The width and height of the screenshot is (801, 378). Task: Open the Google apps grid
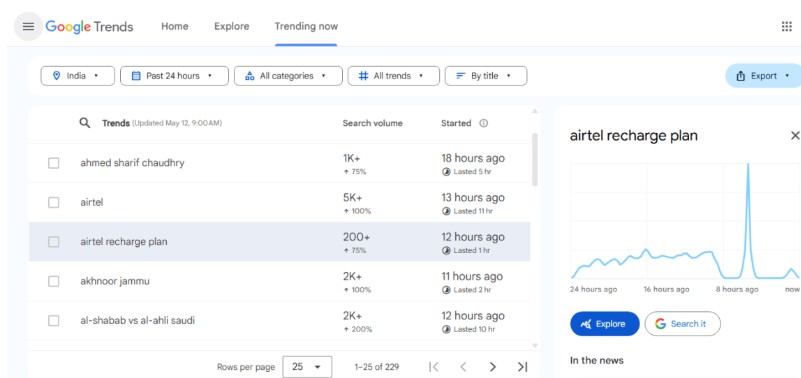click(787, 27)
